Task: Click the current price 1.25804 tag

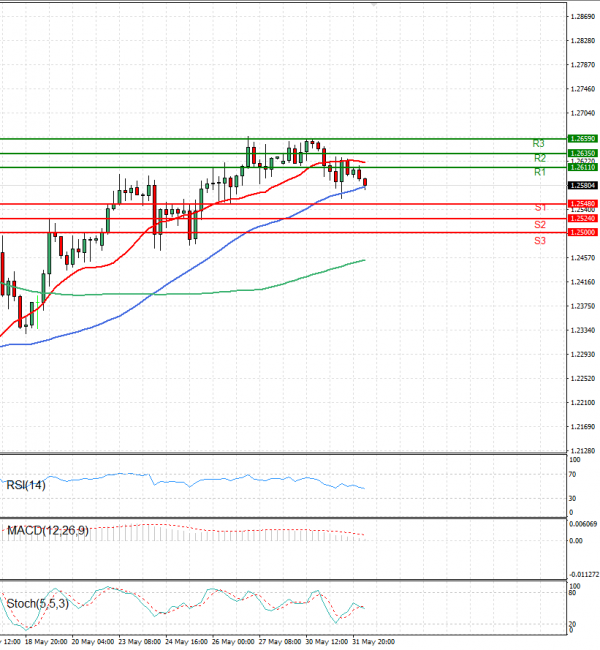Action: click(x=582, y=185)
